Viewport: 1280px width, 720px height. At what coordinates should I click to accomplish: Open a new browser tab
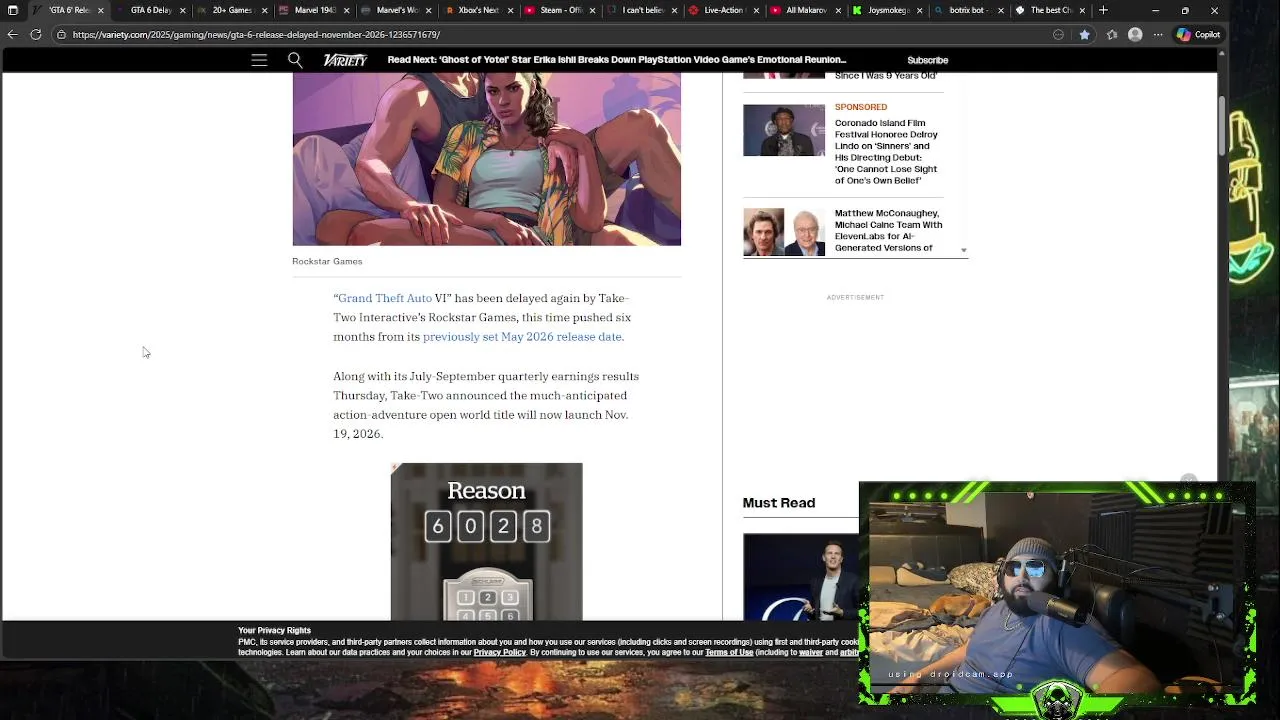click(1103, 10)
